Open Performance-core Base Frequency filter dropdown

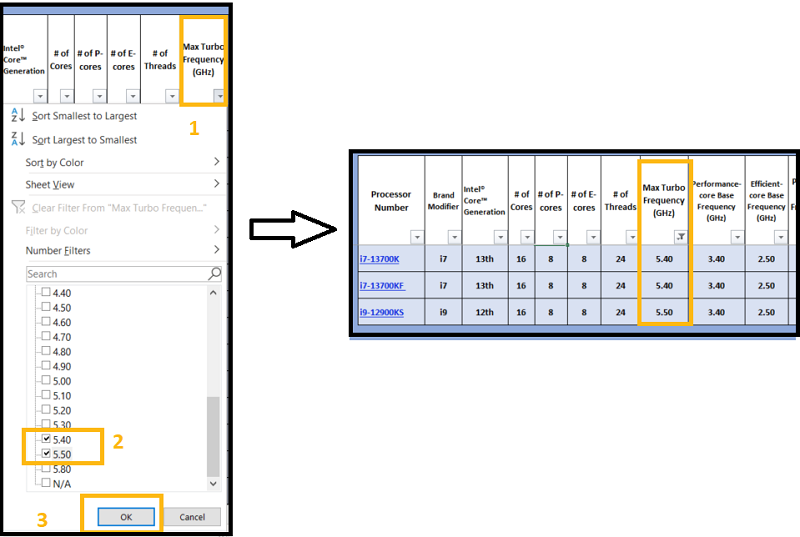click(737, 237)
